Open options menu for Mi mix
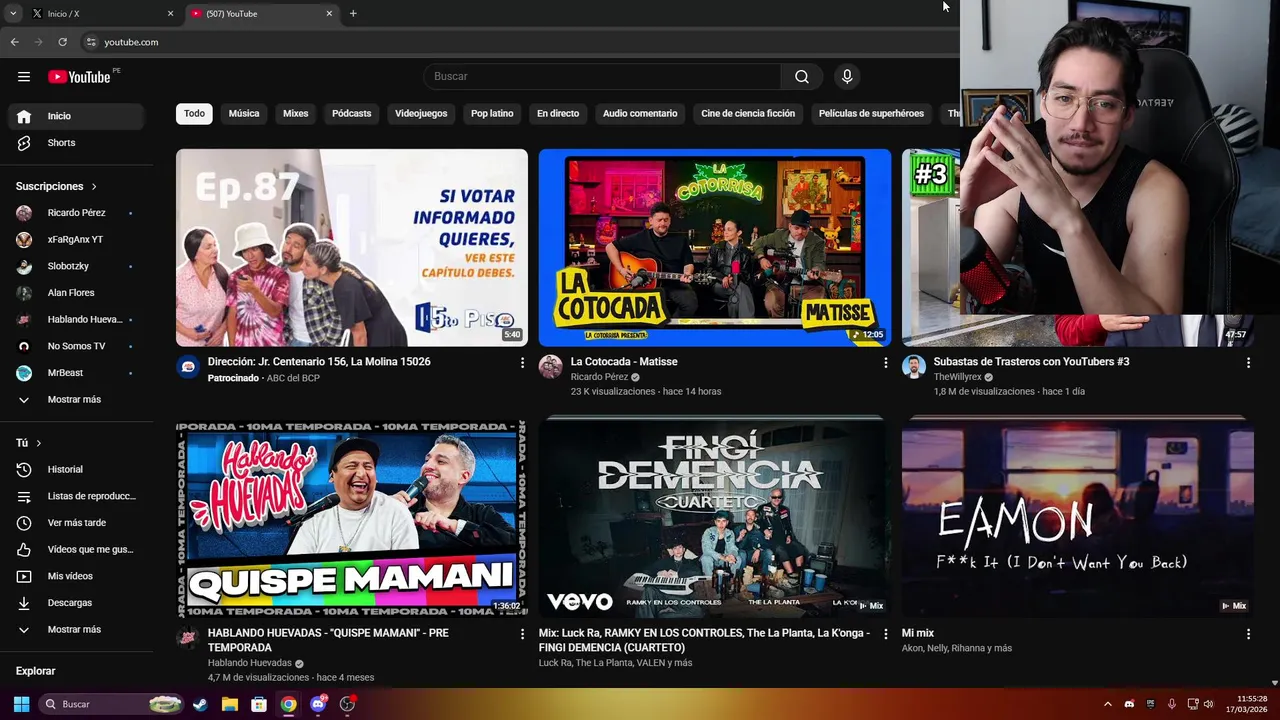Viewport: 1280px width, 720px height. click(x=1248, y=634)
